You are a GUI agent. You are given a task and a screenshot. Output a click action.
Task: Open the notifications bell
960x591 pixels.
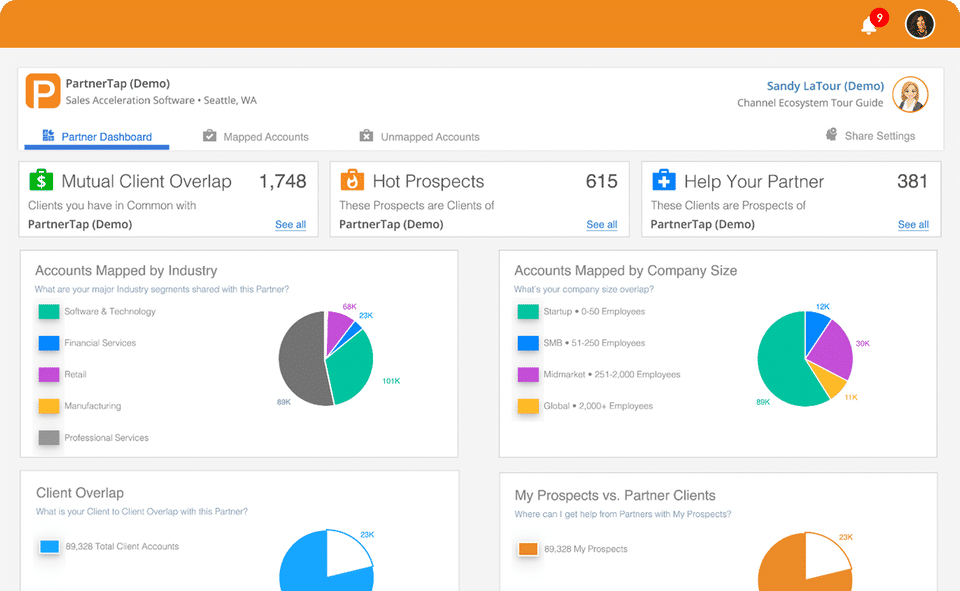click(868, 26)
